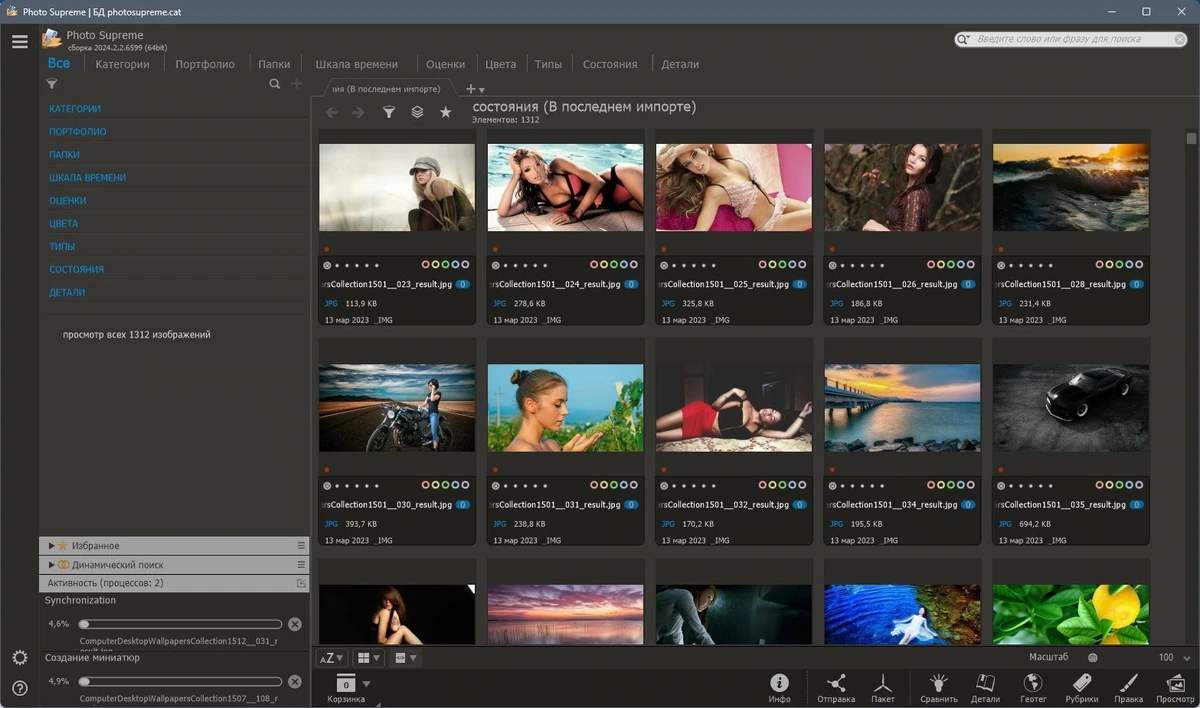The width and height of the screenshot is (1200, 708).
Task: Expand the Динамический поиск panel
Action: 52,565
